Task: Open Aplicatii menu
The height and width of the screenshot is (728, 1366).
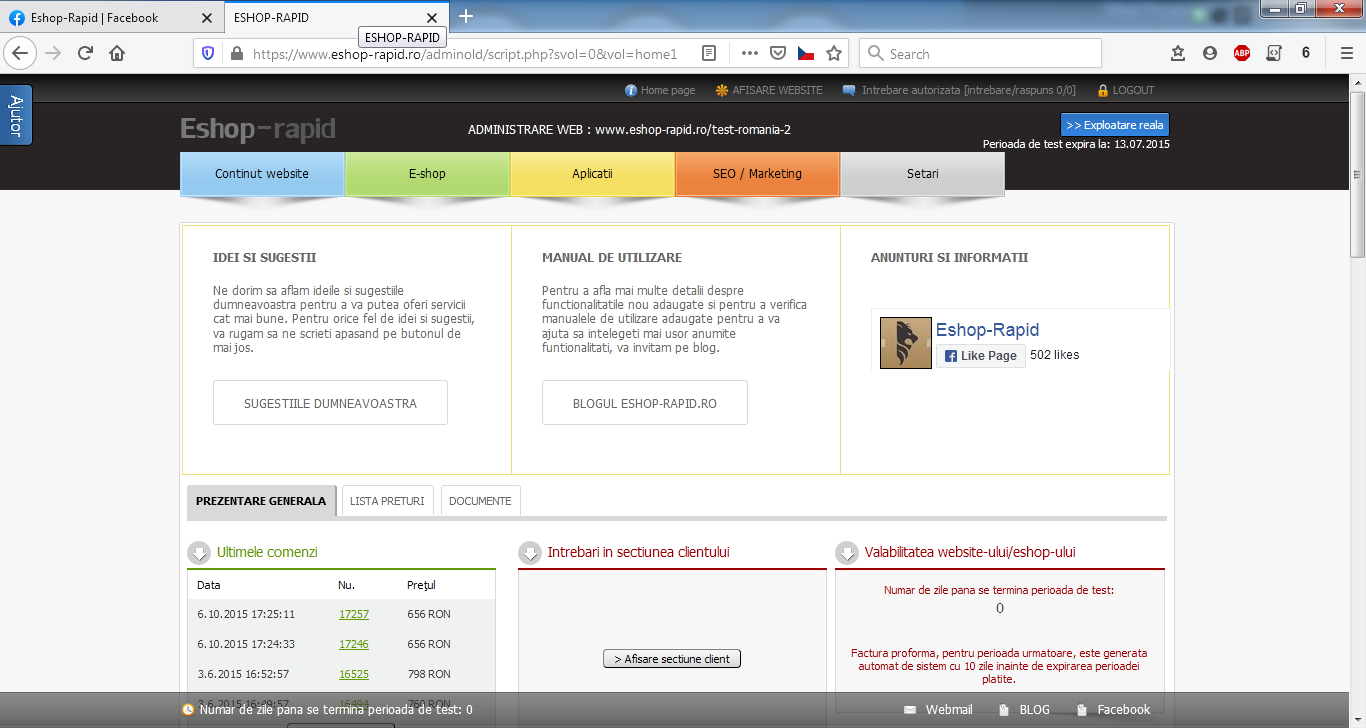Action: [592, 174]
